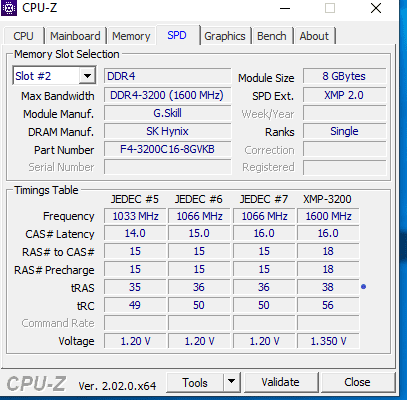The height and width of the screenshot is (400, 407).
Task: Close the window with the X button
Action: coord(376,8)
